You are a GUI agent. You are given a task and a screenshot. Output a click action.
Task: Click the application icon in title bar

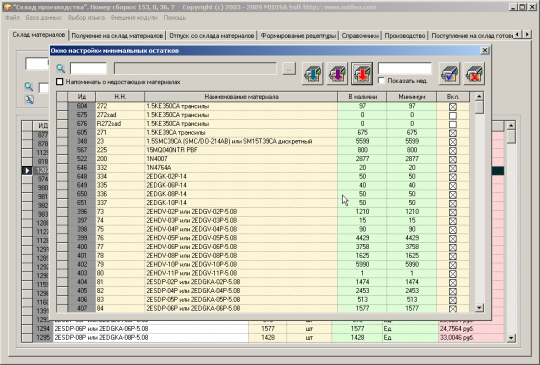click(7, 7)
